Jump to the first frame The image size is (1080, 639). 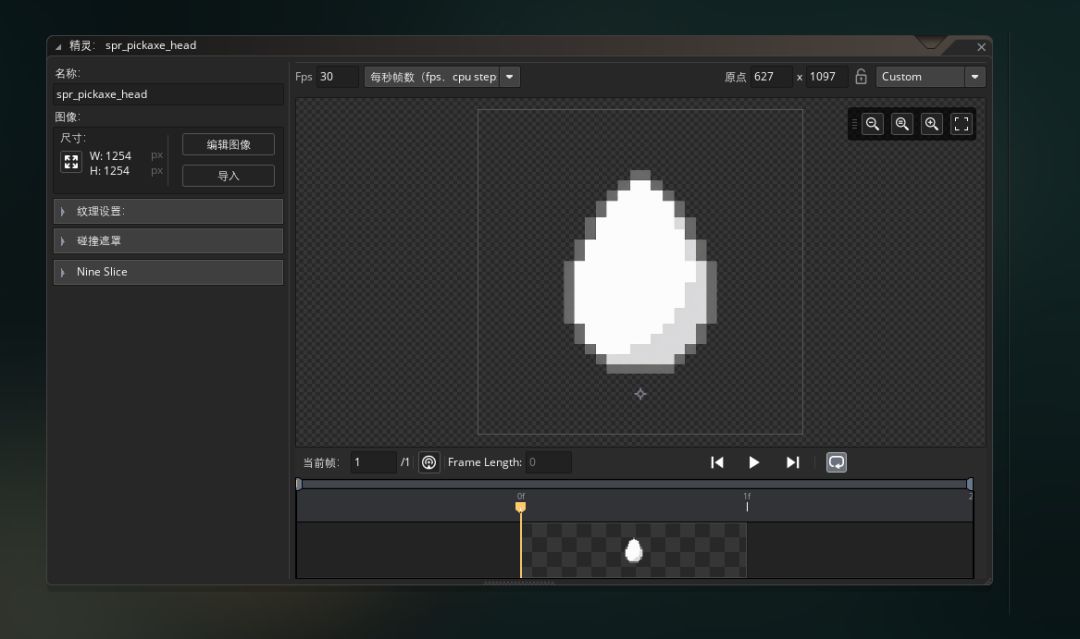coord(717,463)
